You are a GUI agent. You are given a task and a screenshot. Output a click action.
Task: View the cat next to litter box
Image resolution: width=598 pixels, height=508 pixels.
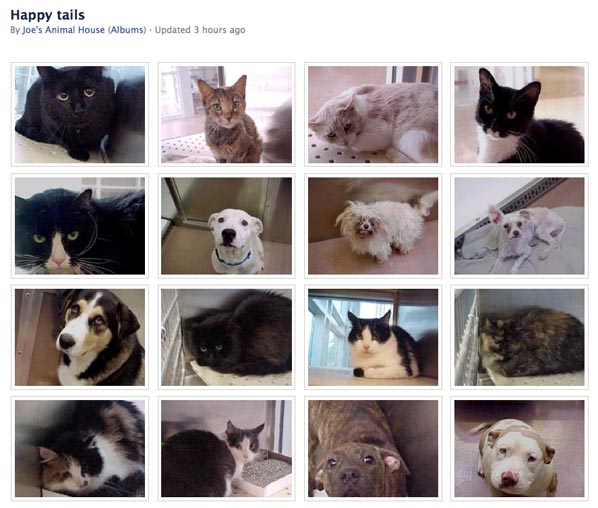coord(227,449)
